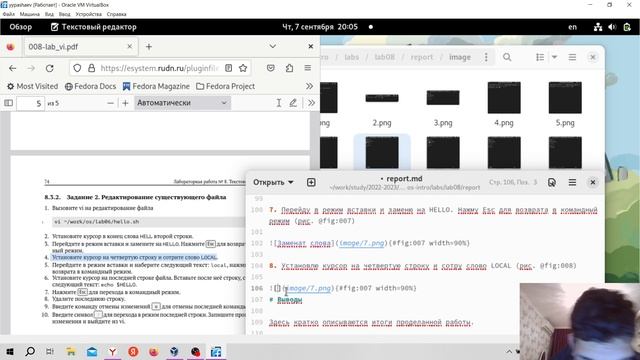
Task: Open the Справка menu in VirtualBox
Action: coord(116,14)
